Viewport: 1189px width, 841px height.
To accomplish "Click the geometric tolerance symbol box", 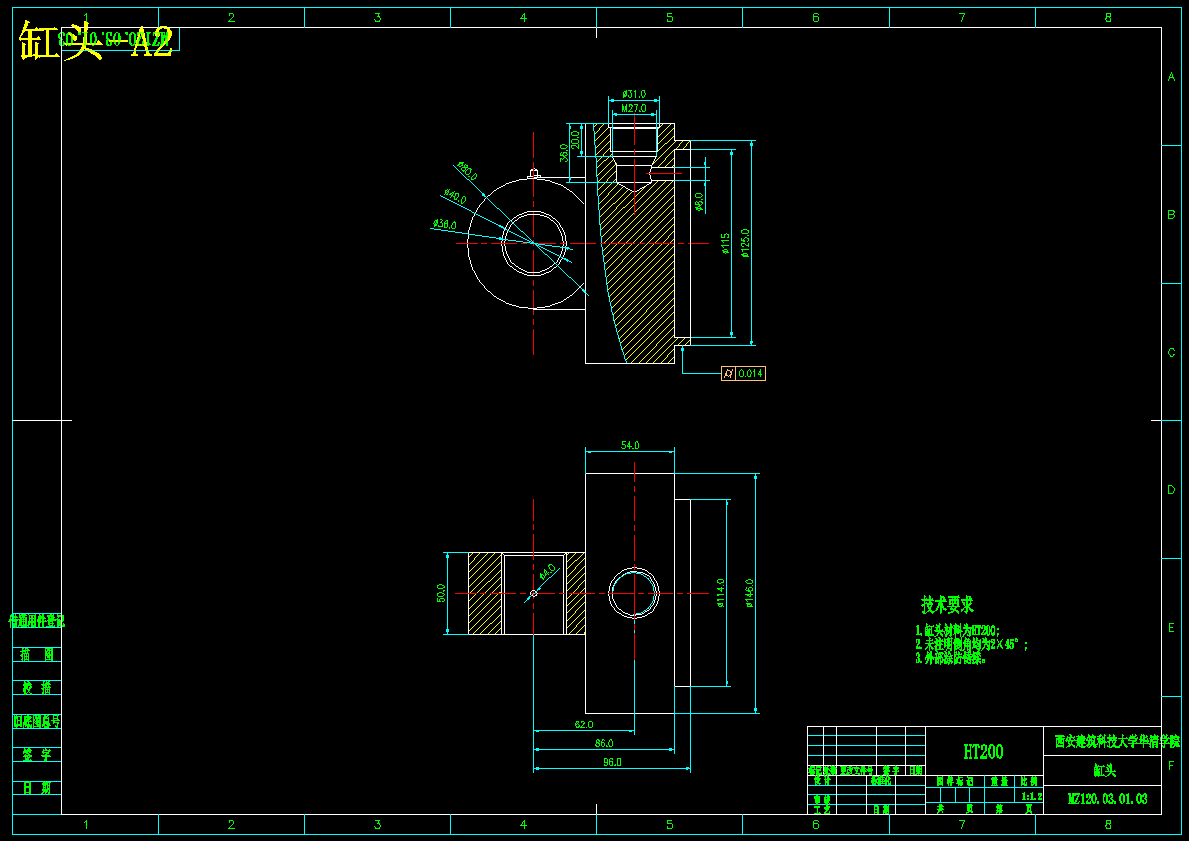I will pos(729,373).
